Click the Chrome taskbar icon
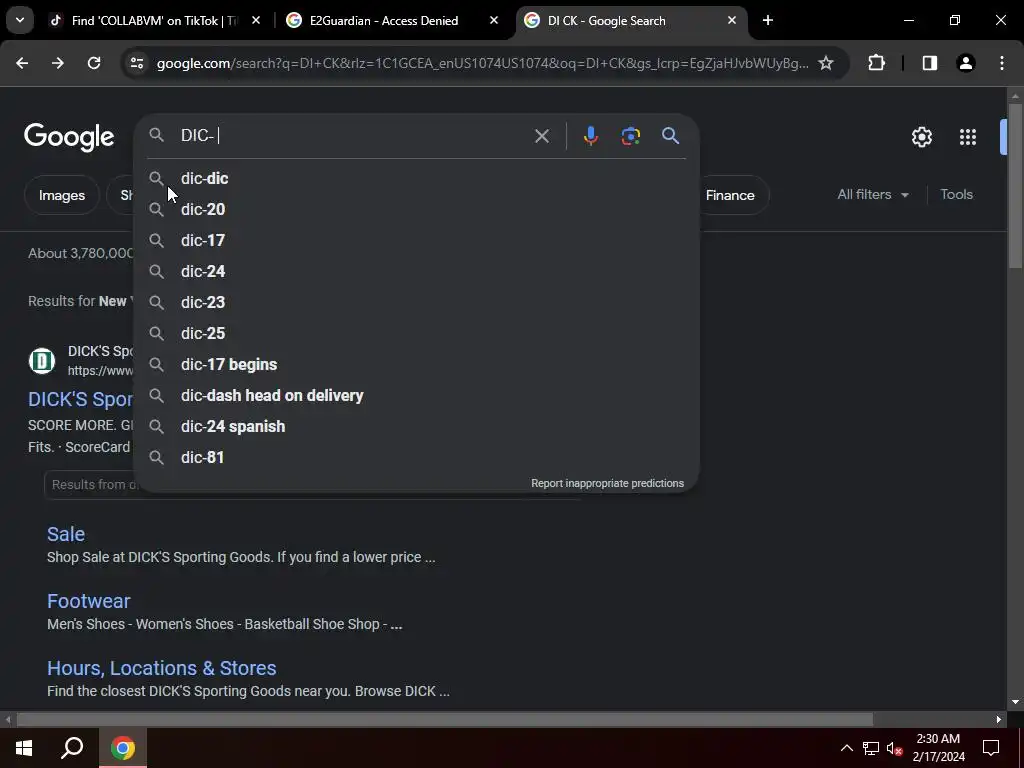The image size is (1024, 768). click(x=123, y=748)
